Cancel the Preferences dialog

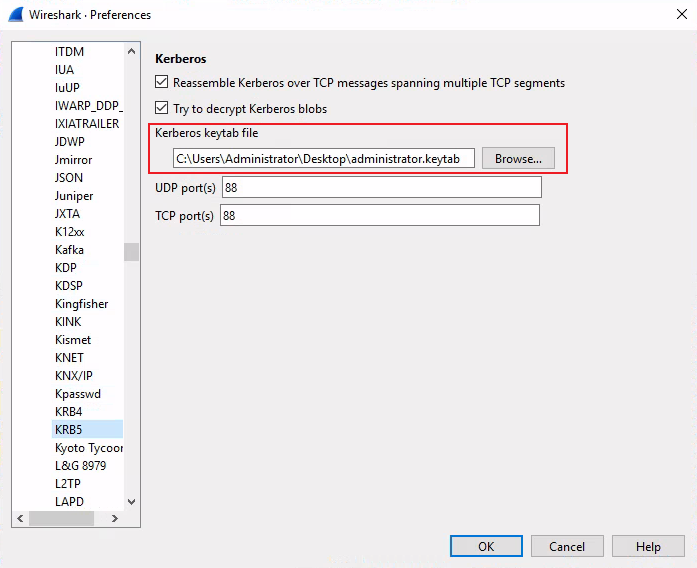point(567,546)
